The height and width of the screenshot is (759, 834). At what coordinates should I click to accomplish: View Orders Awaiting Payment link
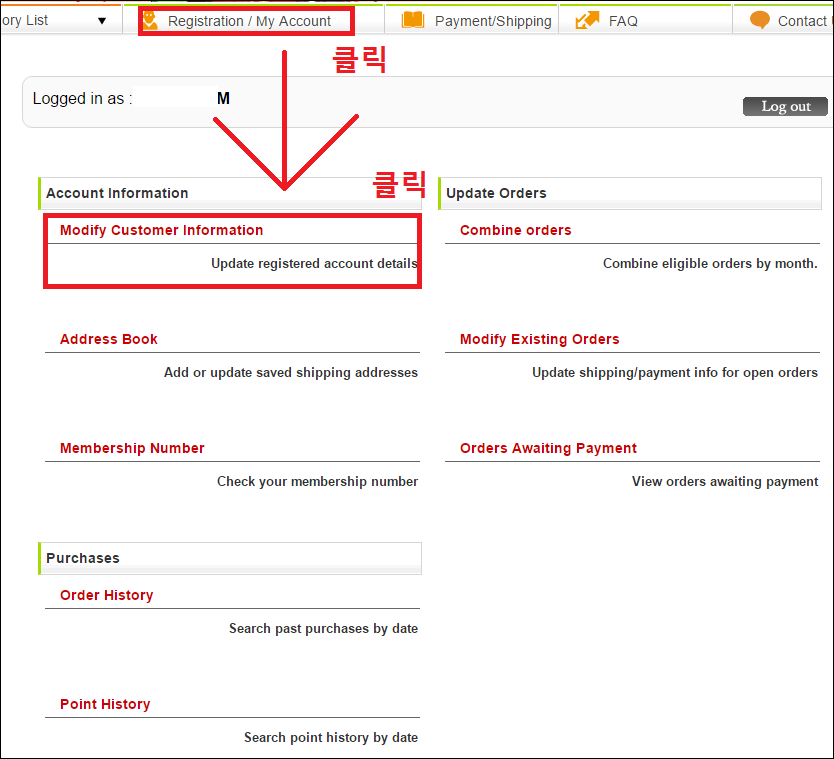click(x=548, y=448)
